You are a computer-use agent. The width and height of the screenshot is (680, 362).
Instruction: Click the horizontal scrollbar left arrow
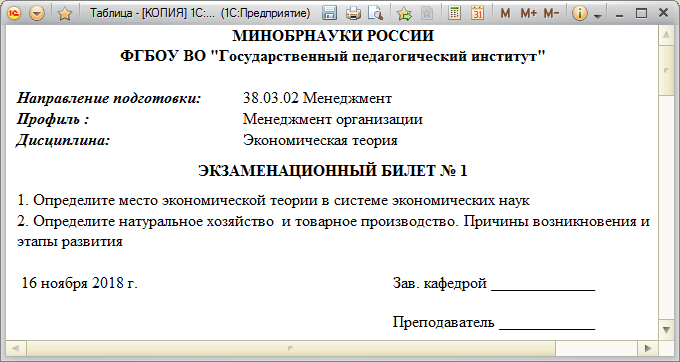coord(16,348)
